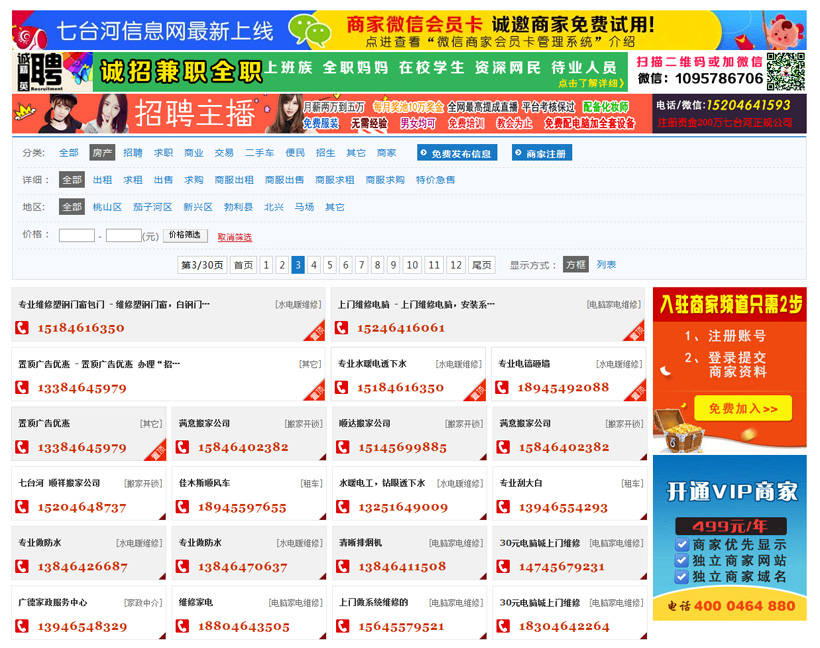Viewport: 820px width, 648px height.
Task: Click 免费加入 on merchant ad banner
Action: [743, 408]
